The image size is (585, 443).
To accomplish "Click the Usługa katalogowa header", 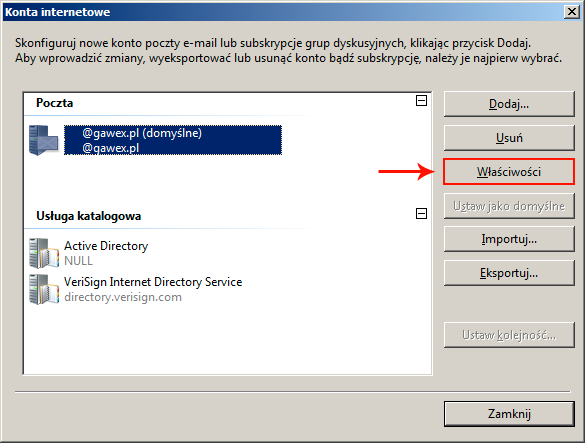I will tap(88, 216).
